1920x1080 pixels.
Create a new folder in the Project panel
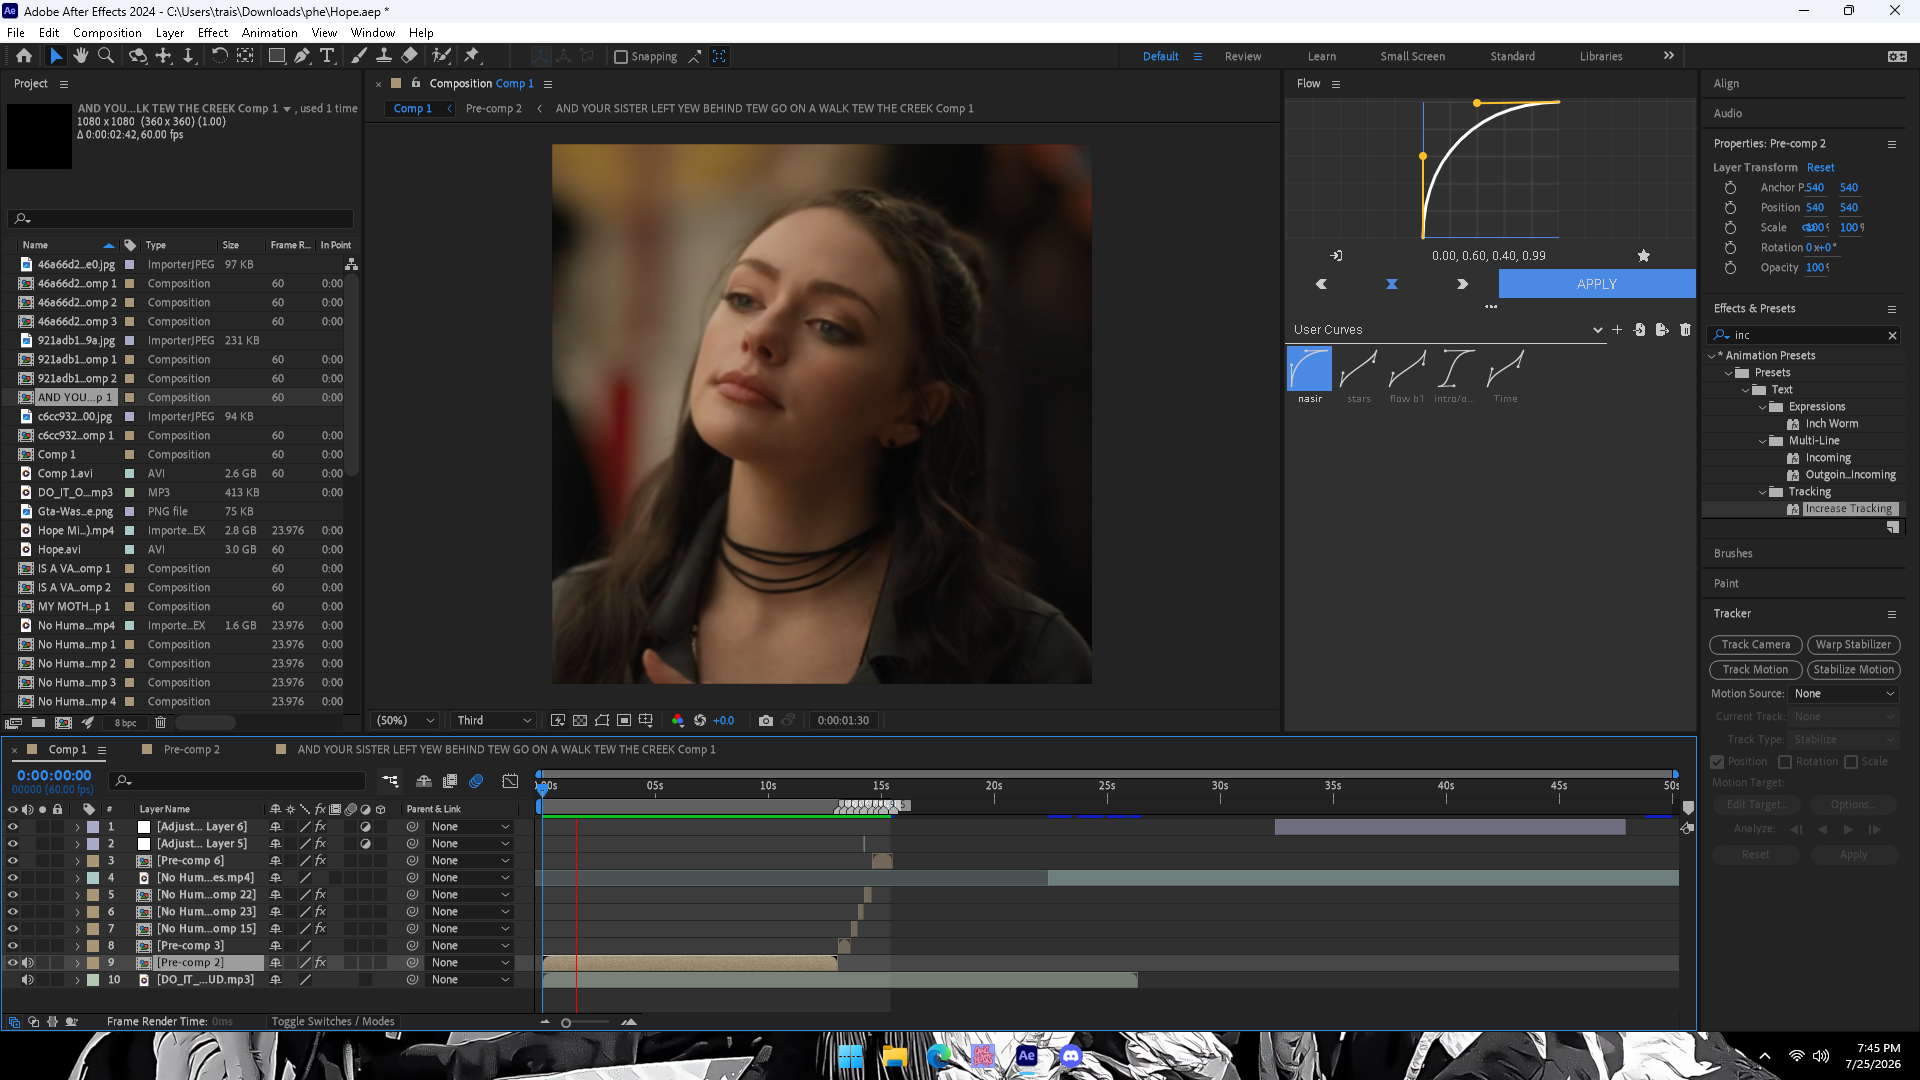(x=38, y=723)
